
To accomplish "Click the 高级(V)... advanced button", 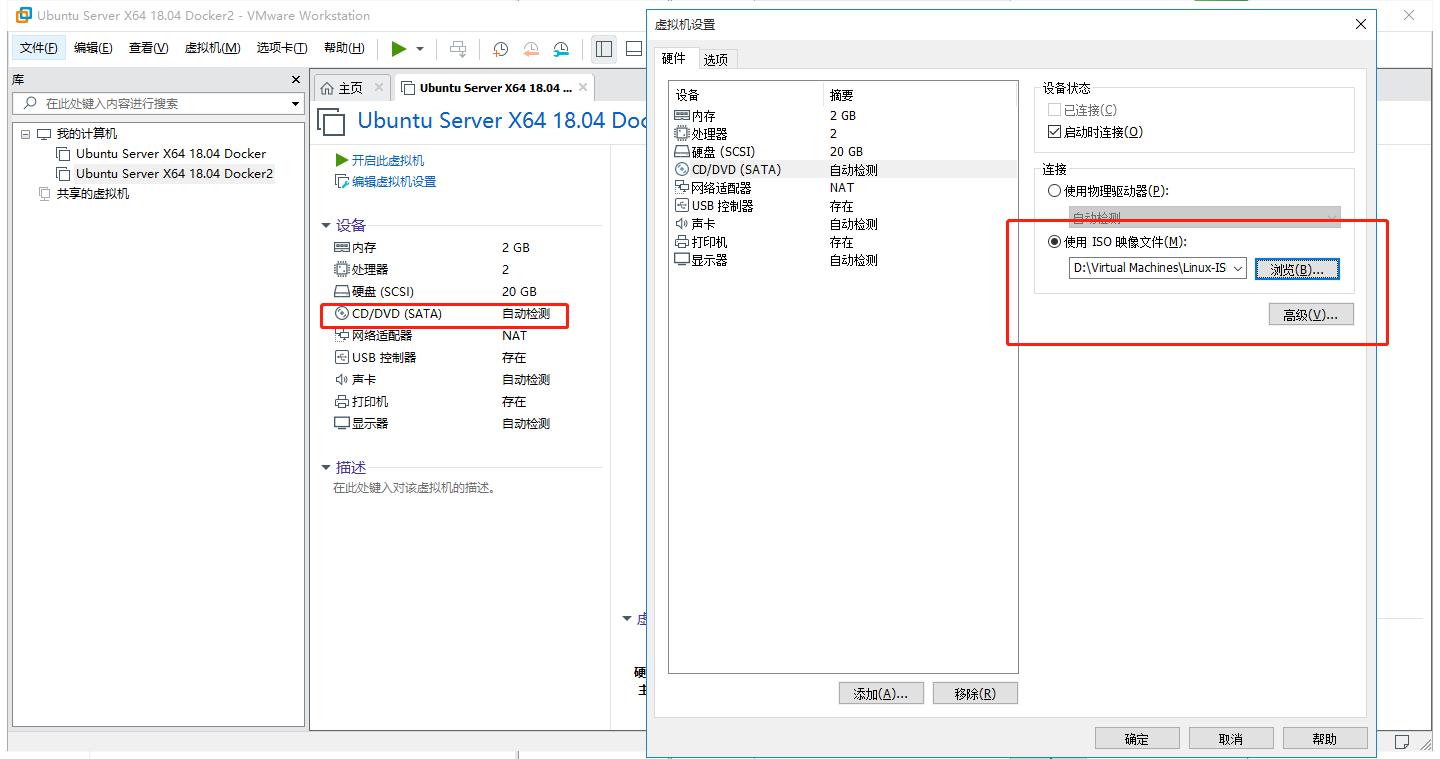I will [x=1310, y=315].
